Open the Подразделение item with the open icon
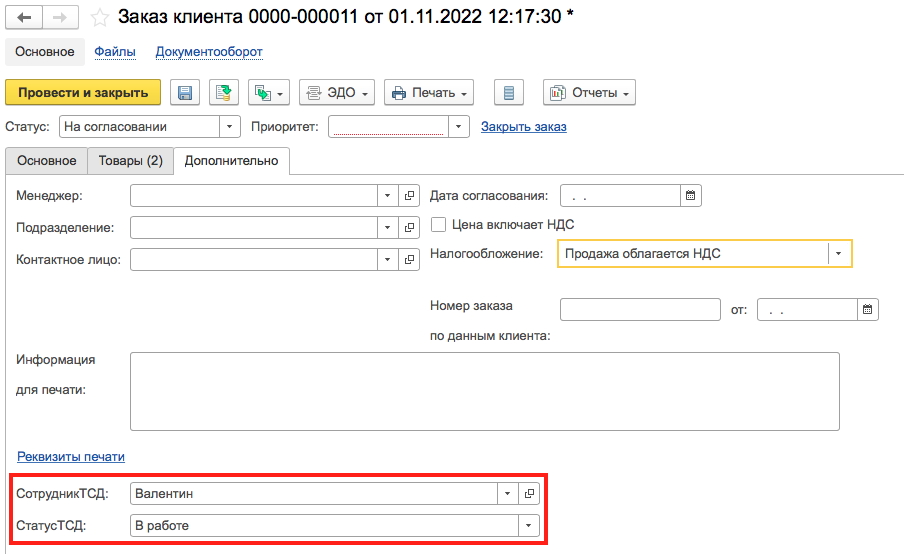The image size is (904, 554). click(409, 228)
